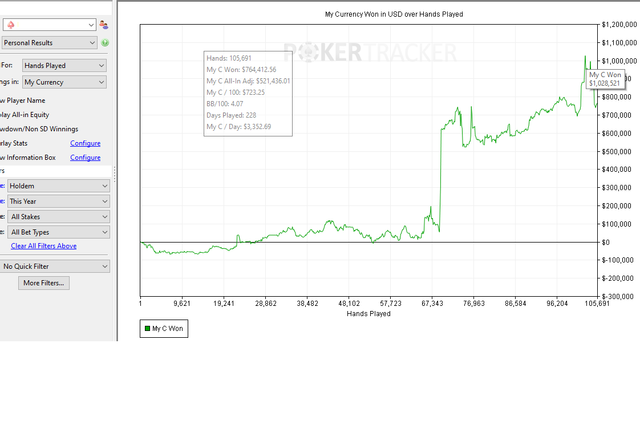Expand the All Bet Types dropdown
Viewport: 640px width, 444px height.
pos(59,233)
